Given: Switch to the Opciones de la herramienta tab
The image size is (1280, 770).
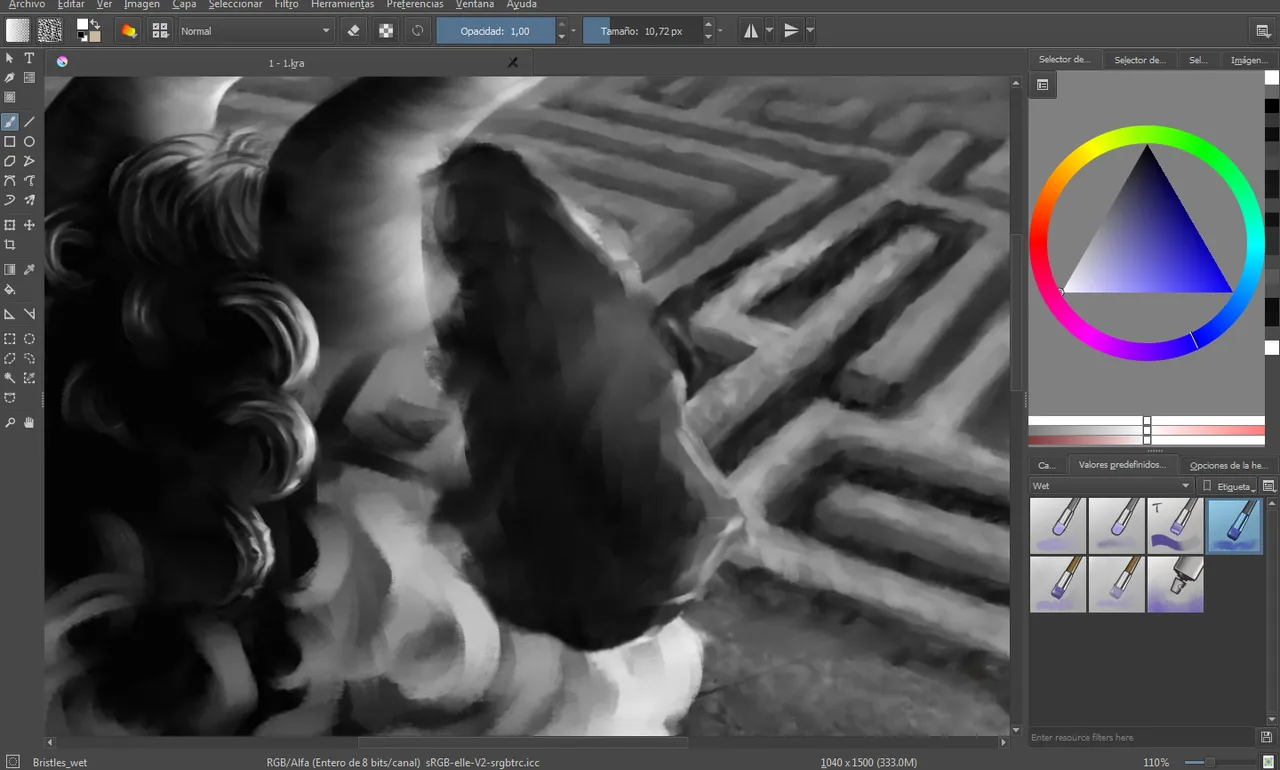Looking at the screenshot, I should (x=1228, y=465).
